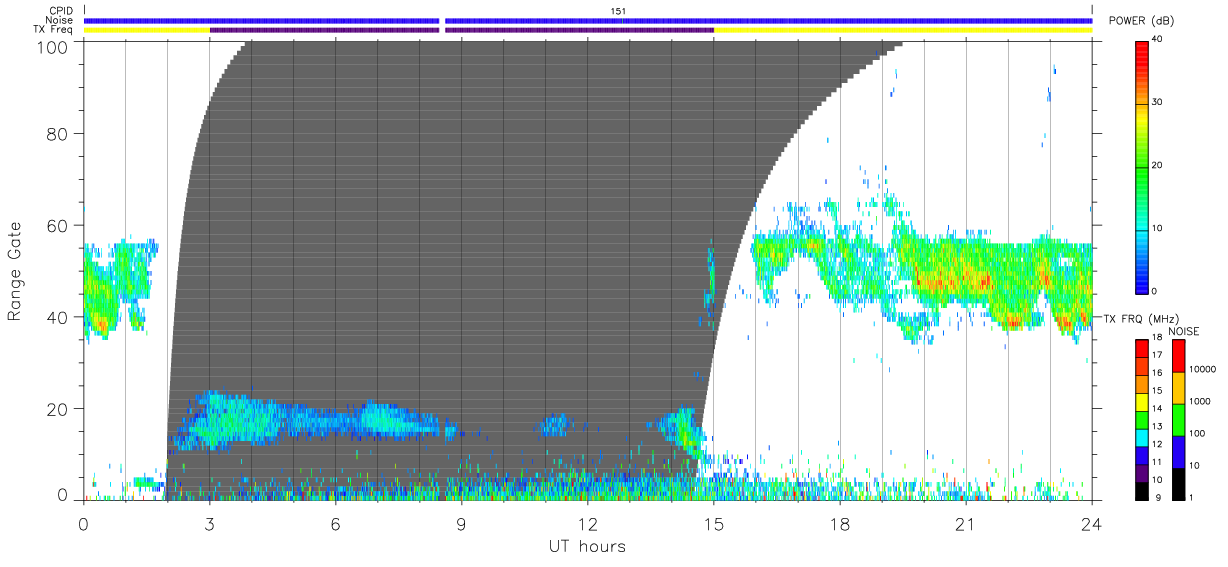Click the 80 tick on Range Gate axis
Viewport: 1228px width, 567px height.
point(59,134)
